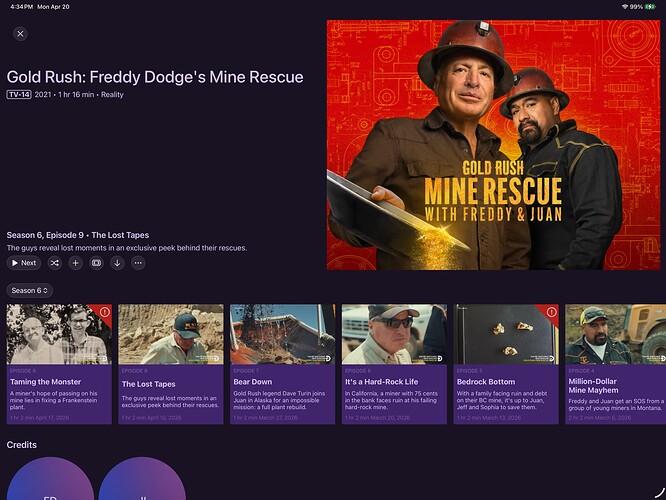Open the second credits avatar circle
666x500 pixels.
click(x=142, y=479)
